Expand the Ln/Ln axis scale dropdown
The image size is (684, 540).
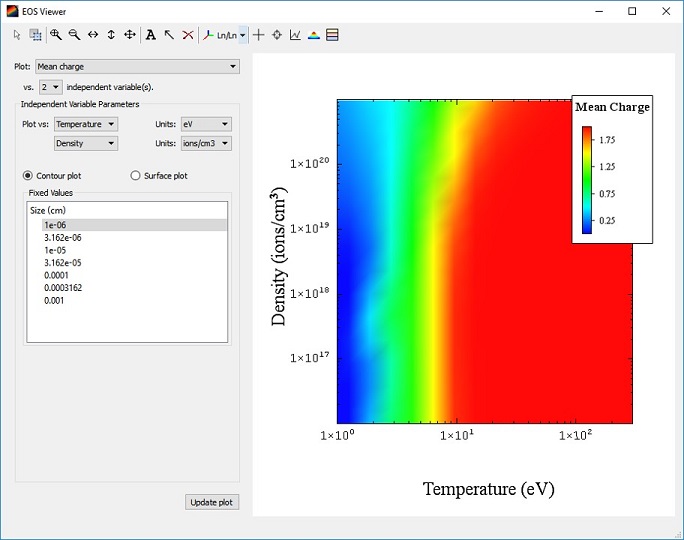point(243,35)
